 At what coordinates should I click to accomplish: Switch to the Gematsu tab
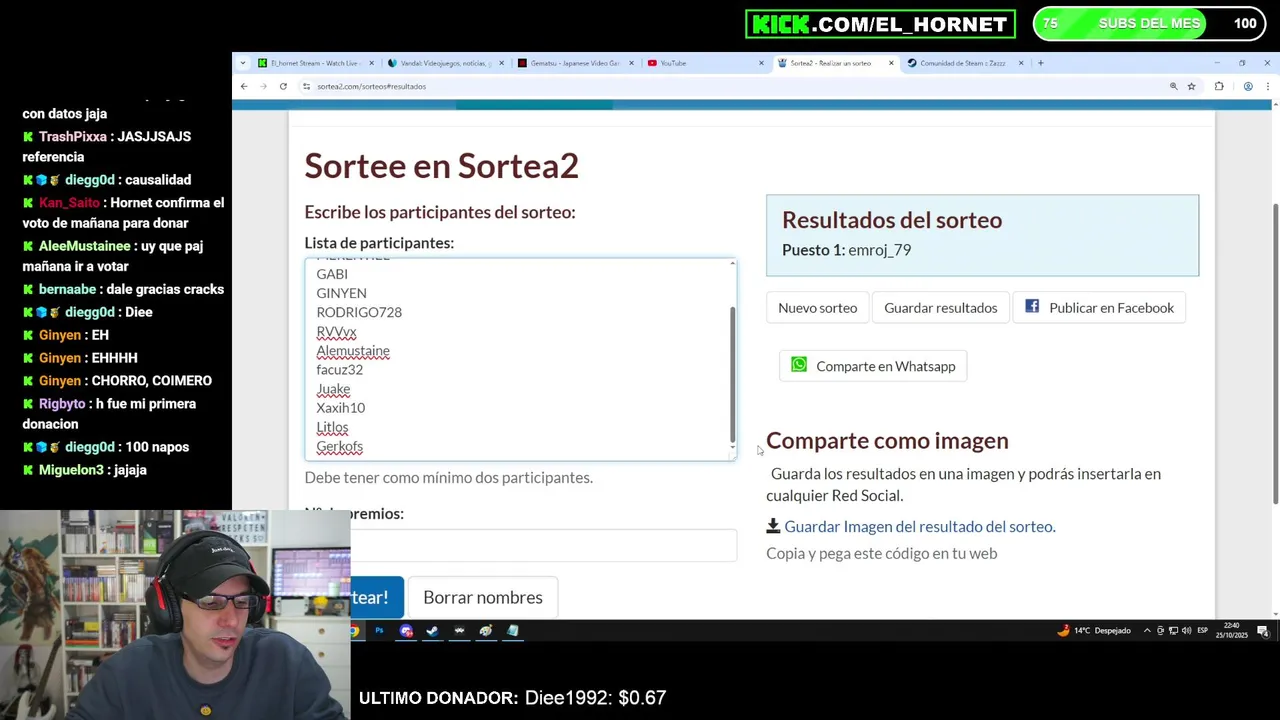[575, 63]
